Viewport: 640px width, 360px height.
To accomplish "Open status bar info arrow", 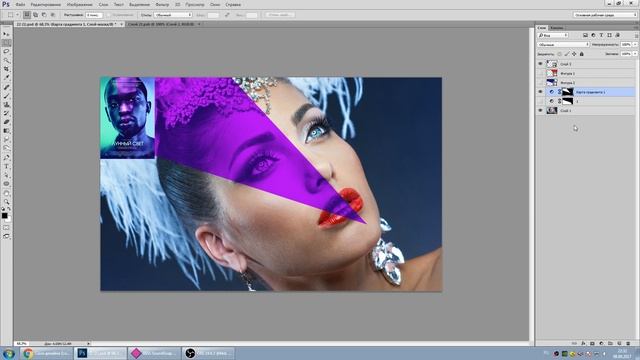I will pyautogui.click(x=89, y=344).
